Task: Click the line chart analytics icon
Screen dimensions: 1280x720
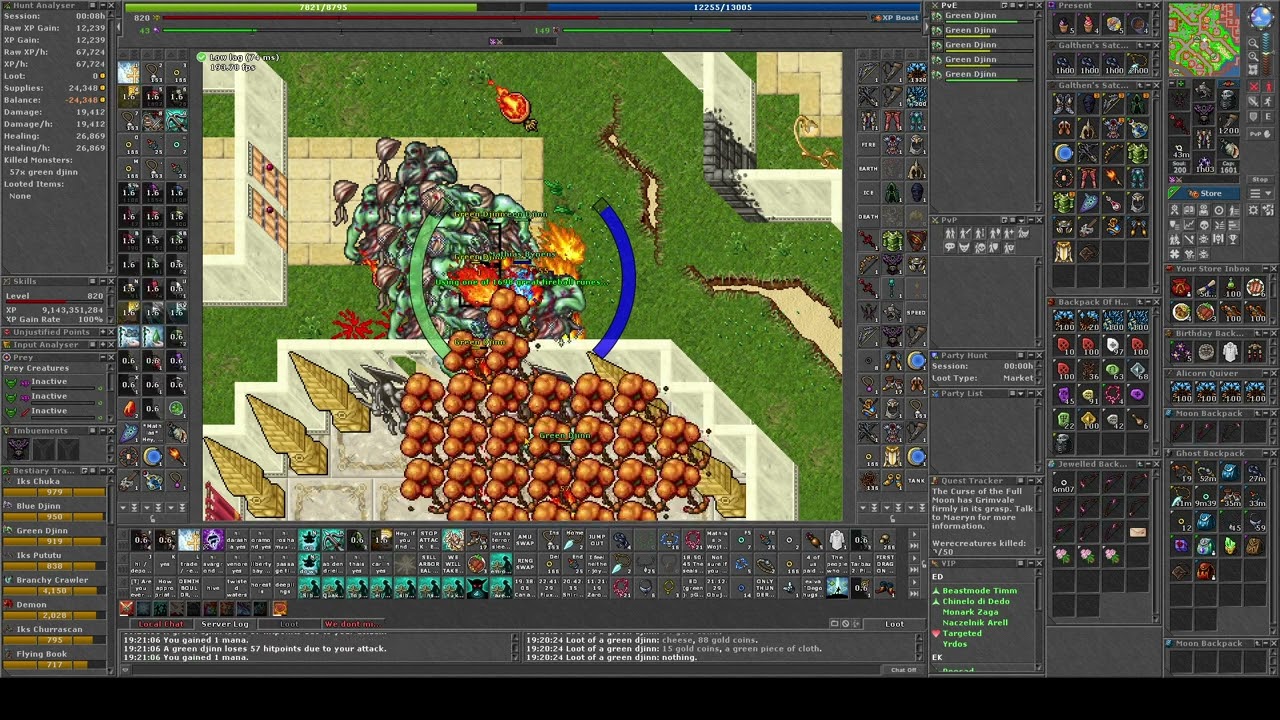Action: (x=1189, y=224)
